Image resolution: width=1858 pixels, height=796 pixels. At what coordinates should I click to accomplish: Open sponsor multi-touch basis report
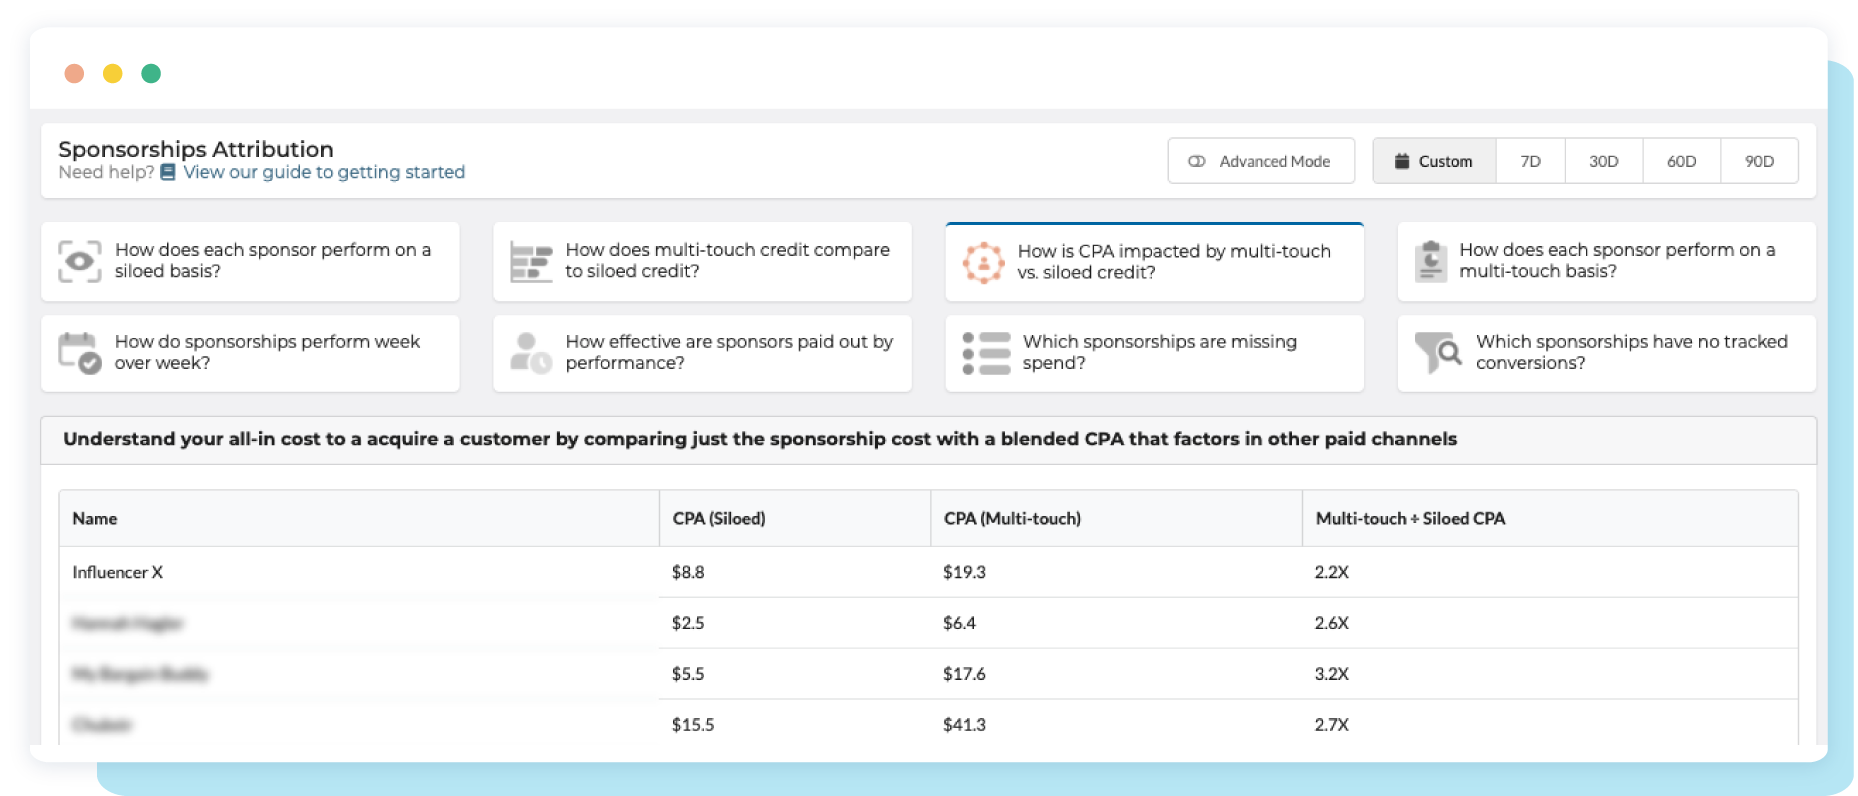[x=1606, y=261]
